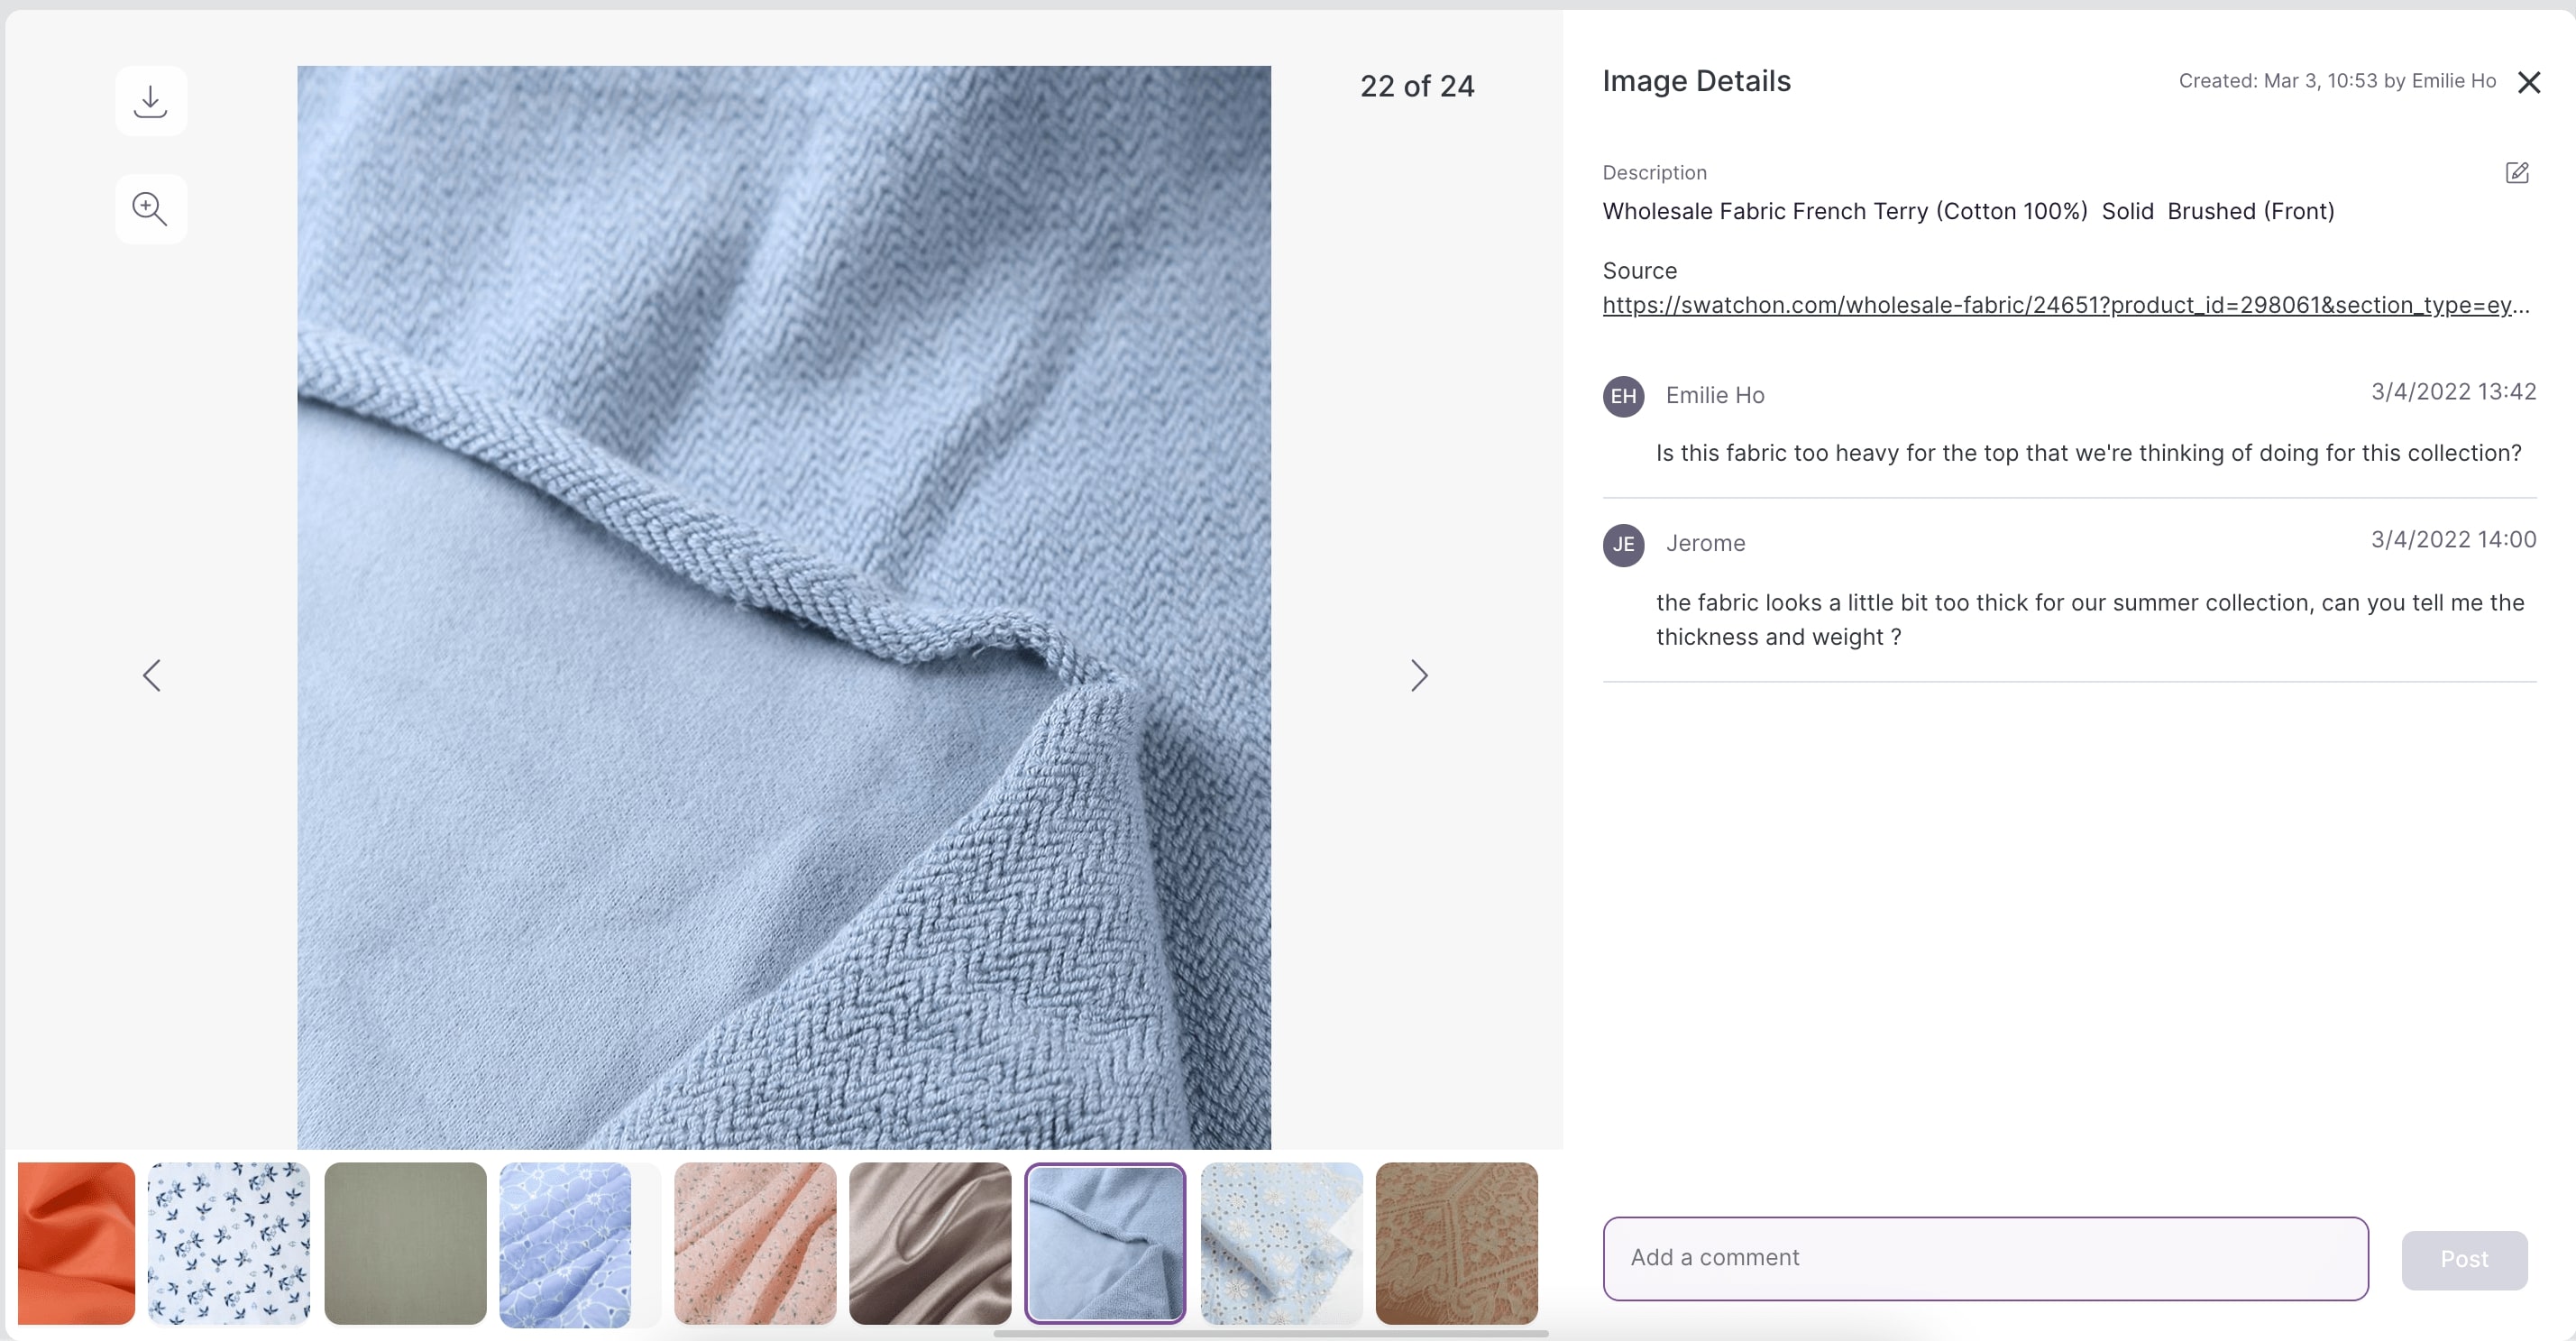Advance to the next image
Screen dimensions: 2576x1341
point(1419,675)
